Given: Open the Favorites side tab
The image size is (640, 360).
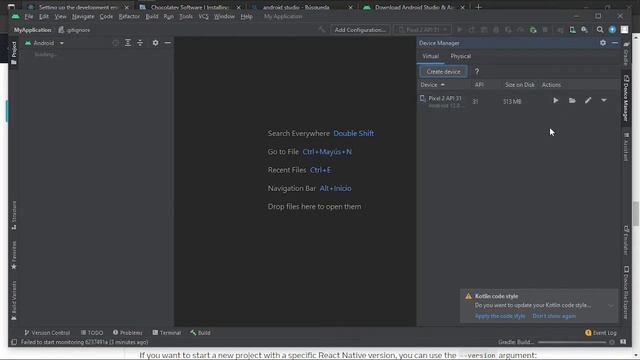Looking at the screenshot, I should (x=13, y=255).
